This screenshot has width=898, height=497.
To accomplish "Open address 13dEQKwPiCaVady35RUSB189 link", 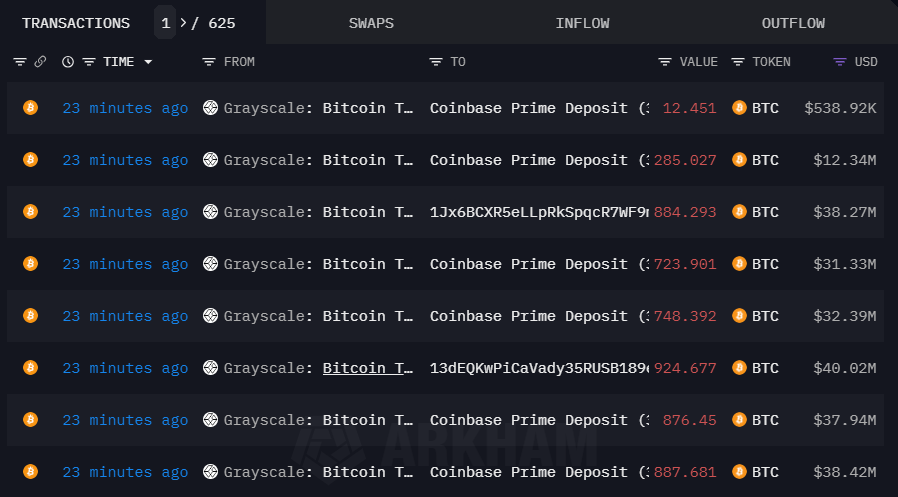I will (x=539, y=368).
